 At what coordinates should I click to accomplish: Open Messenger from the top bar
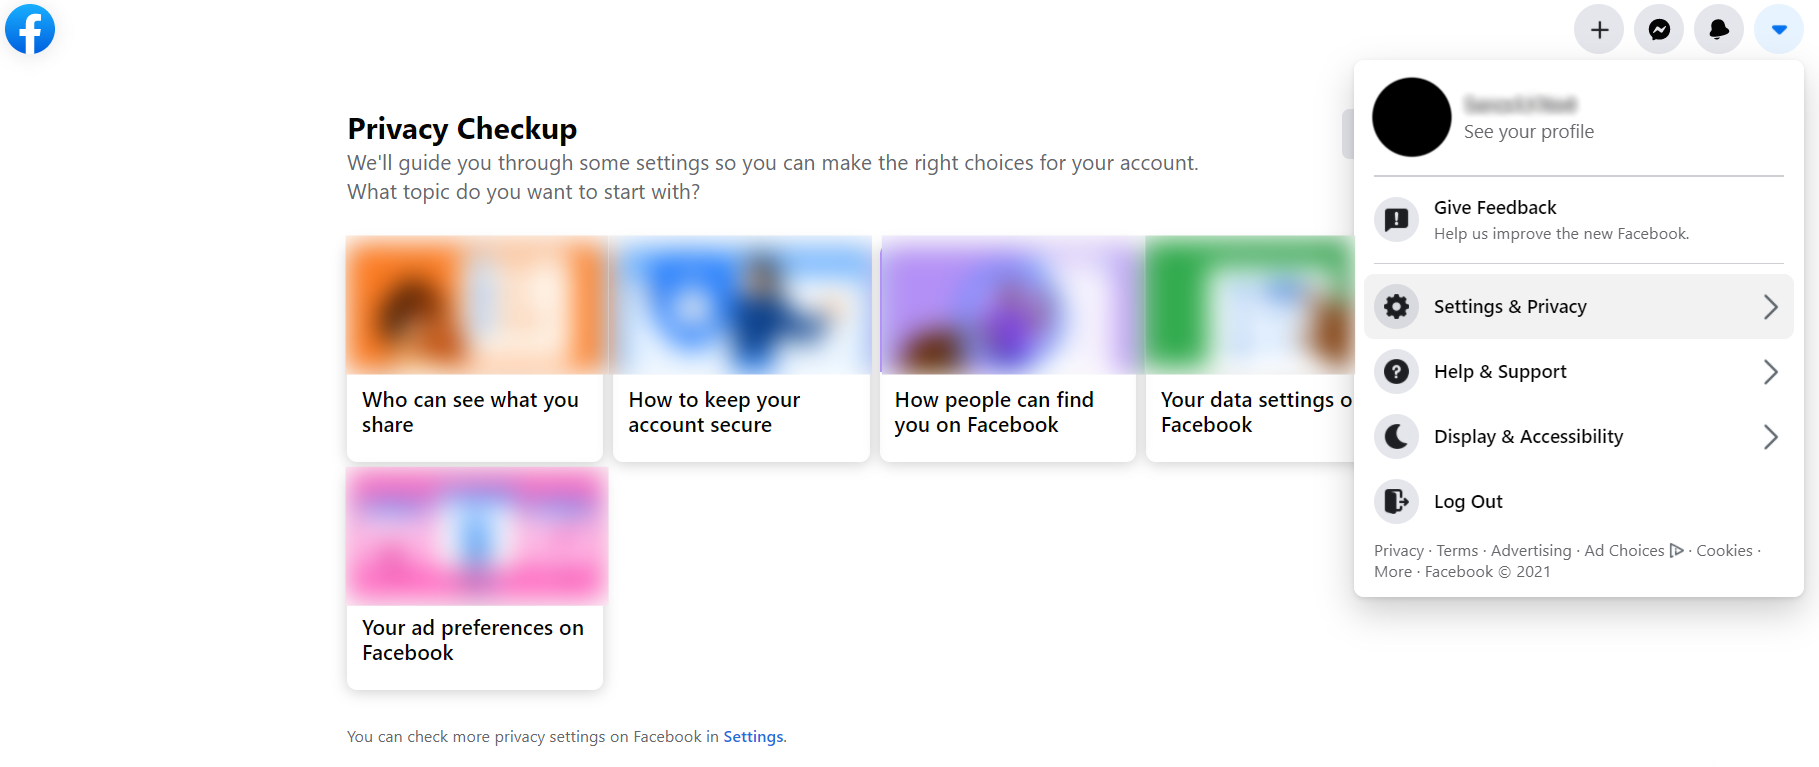coord(1658,29)
